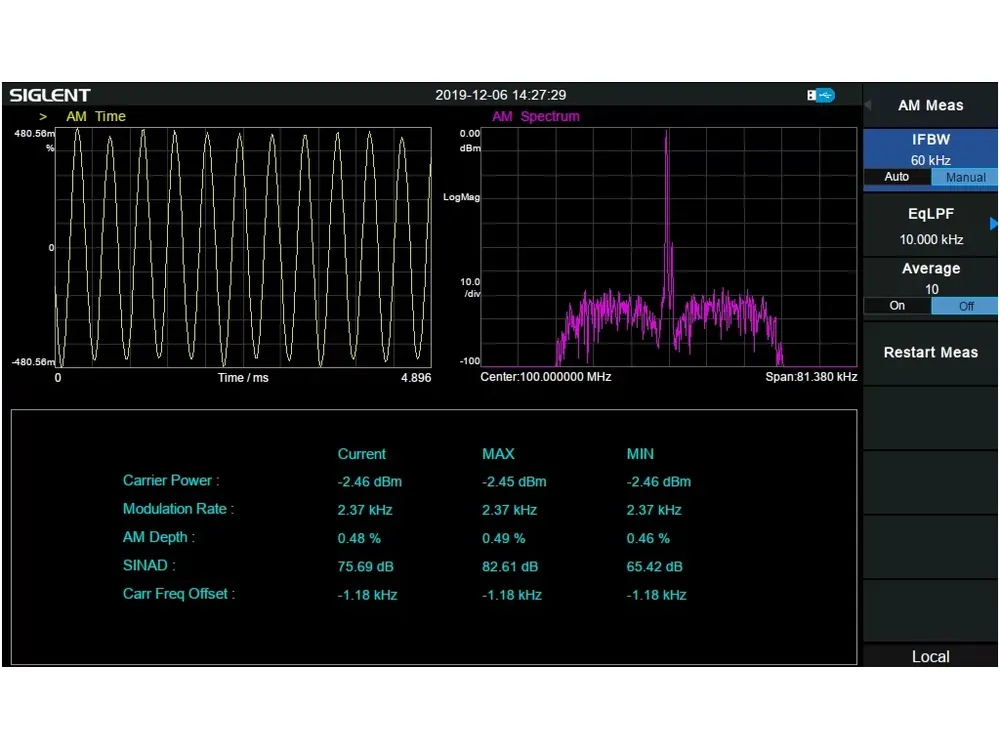1000x750 pixels.
Task: Click the 480.56m top scale value
Action: click(x=35, y=134)
